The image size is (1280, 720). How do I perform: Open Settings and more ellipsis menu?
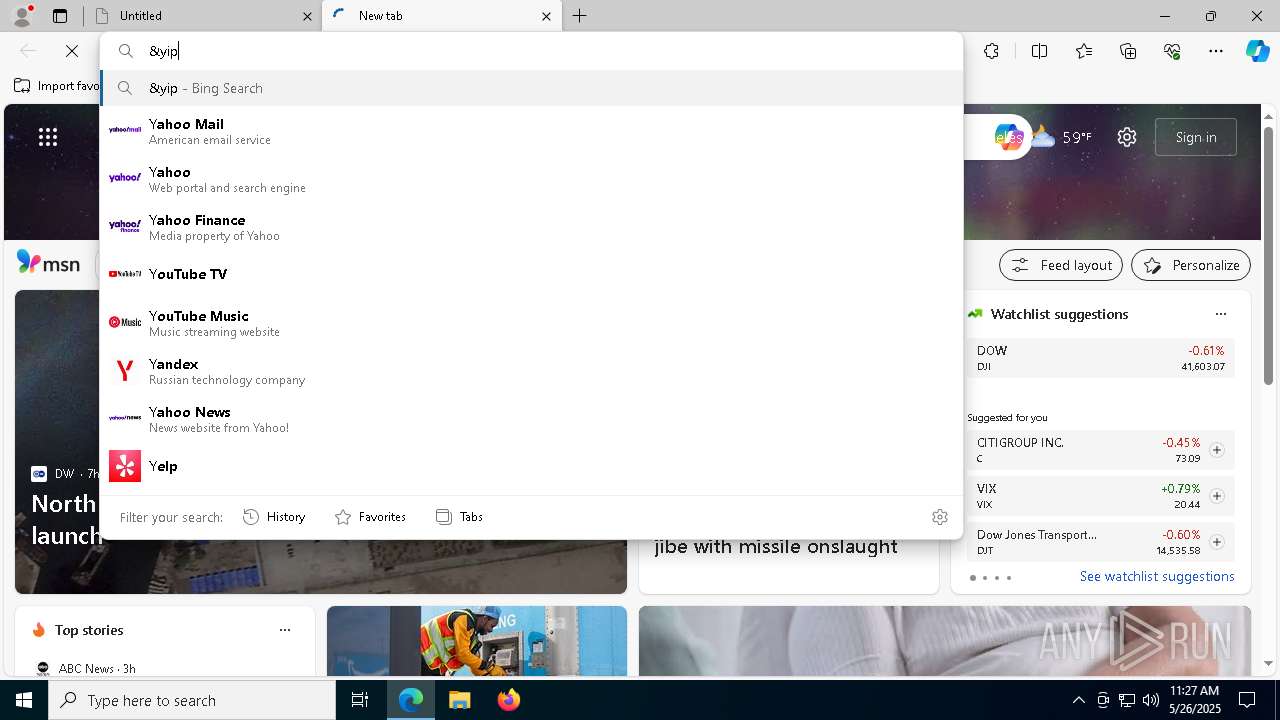pos(1216,51)
